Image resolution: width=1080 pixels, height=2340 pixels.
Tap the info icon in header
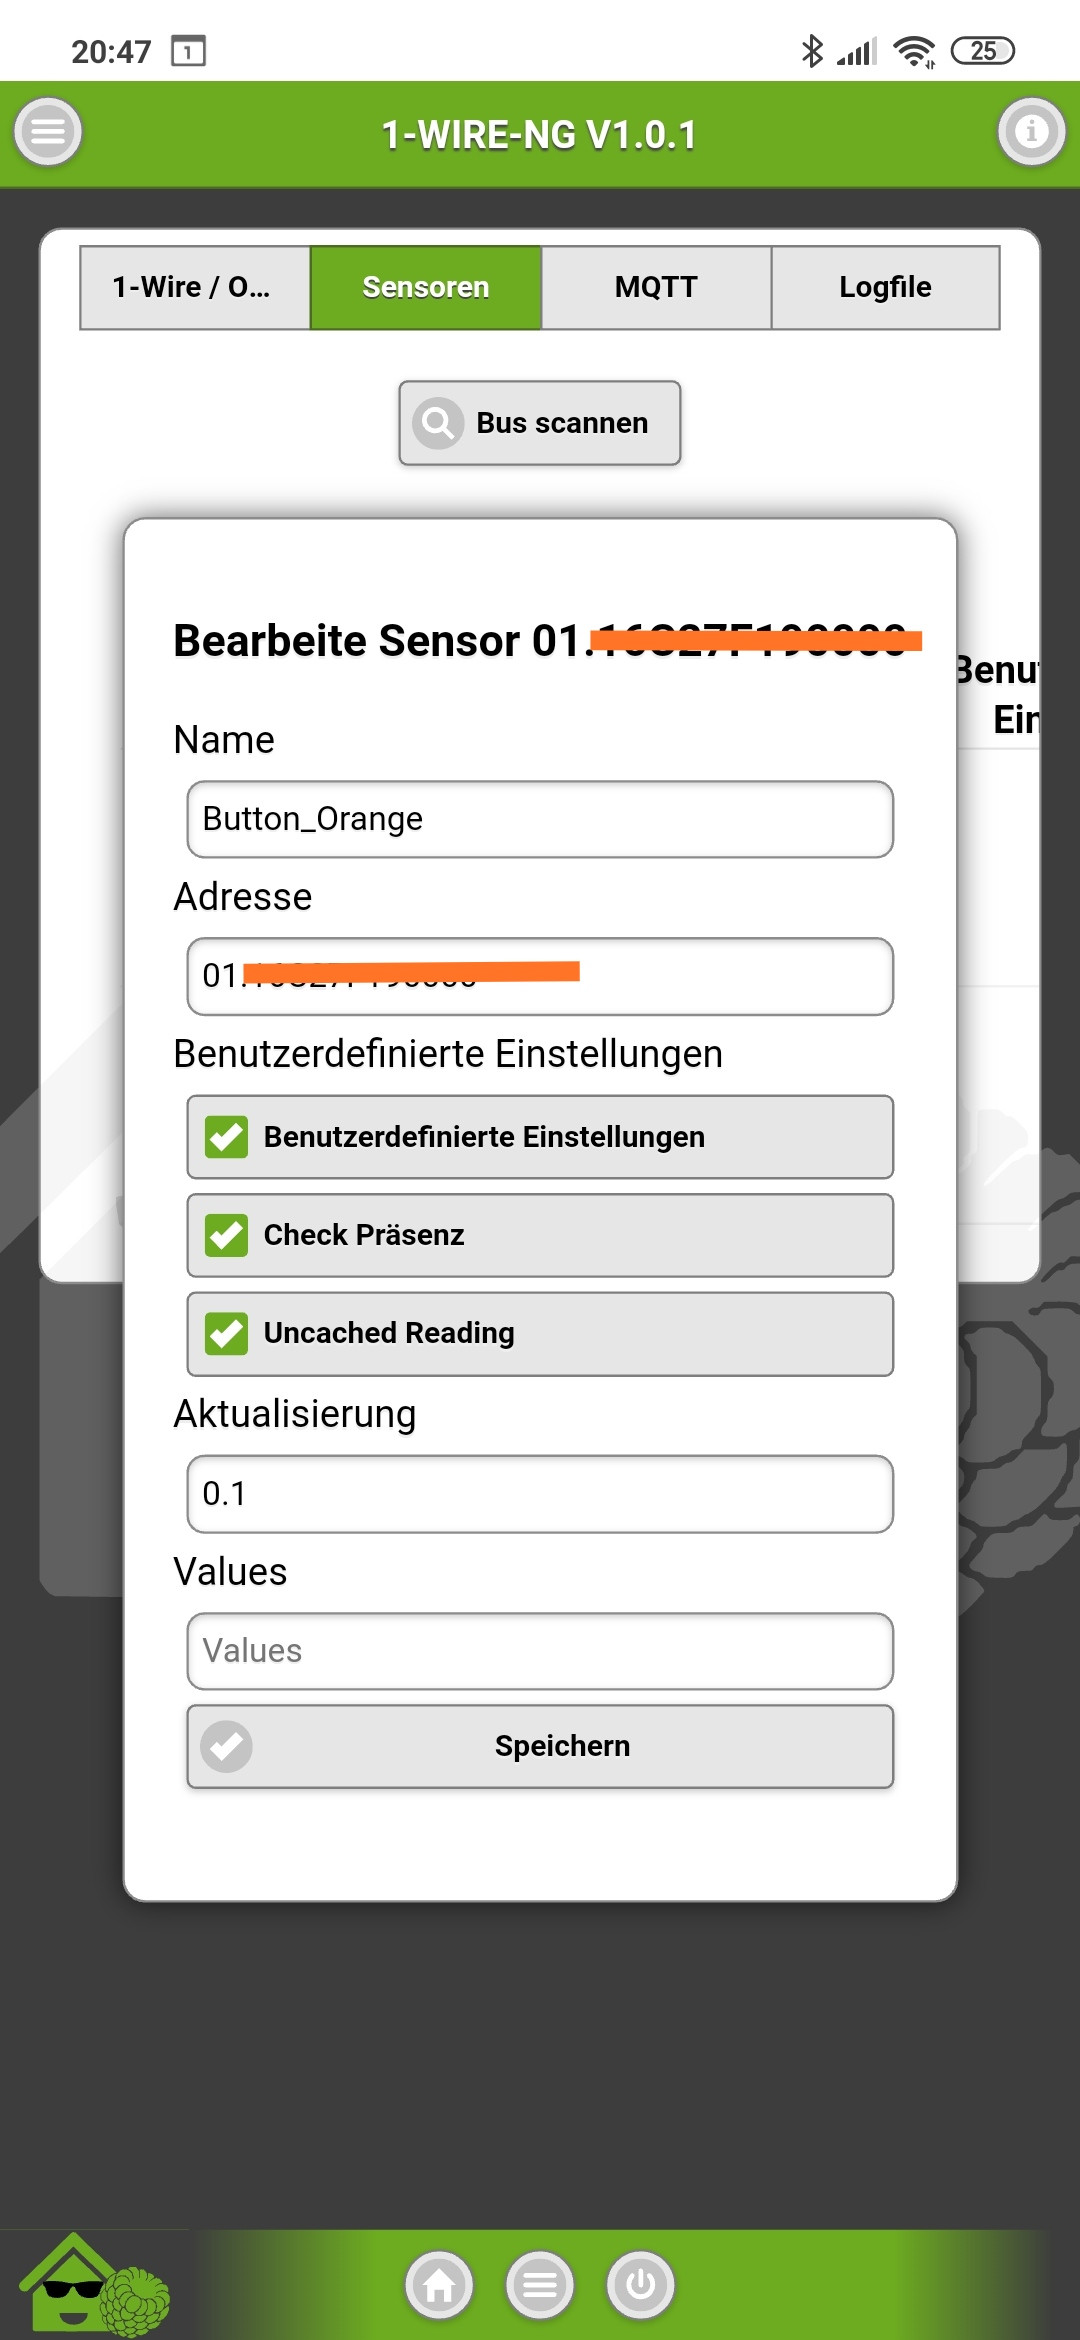[x=1031, y=132]
